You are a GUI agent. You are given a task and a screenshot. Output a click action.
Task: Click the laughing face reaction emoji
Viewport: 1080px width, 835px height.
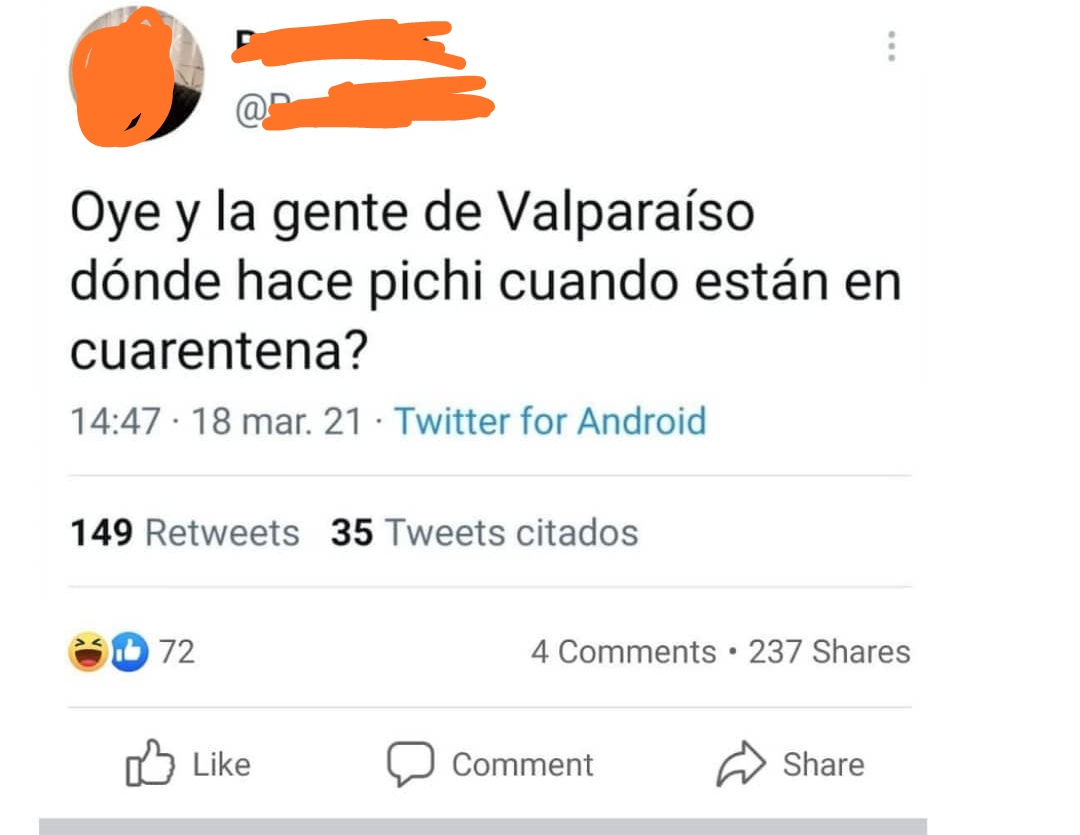tap(87, 651)
